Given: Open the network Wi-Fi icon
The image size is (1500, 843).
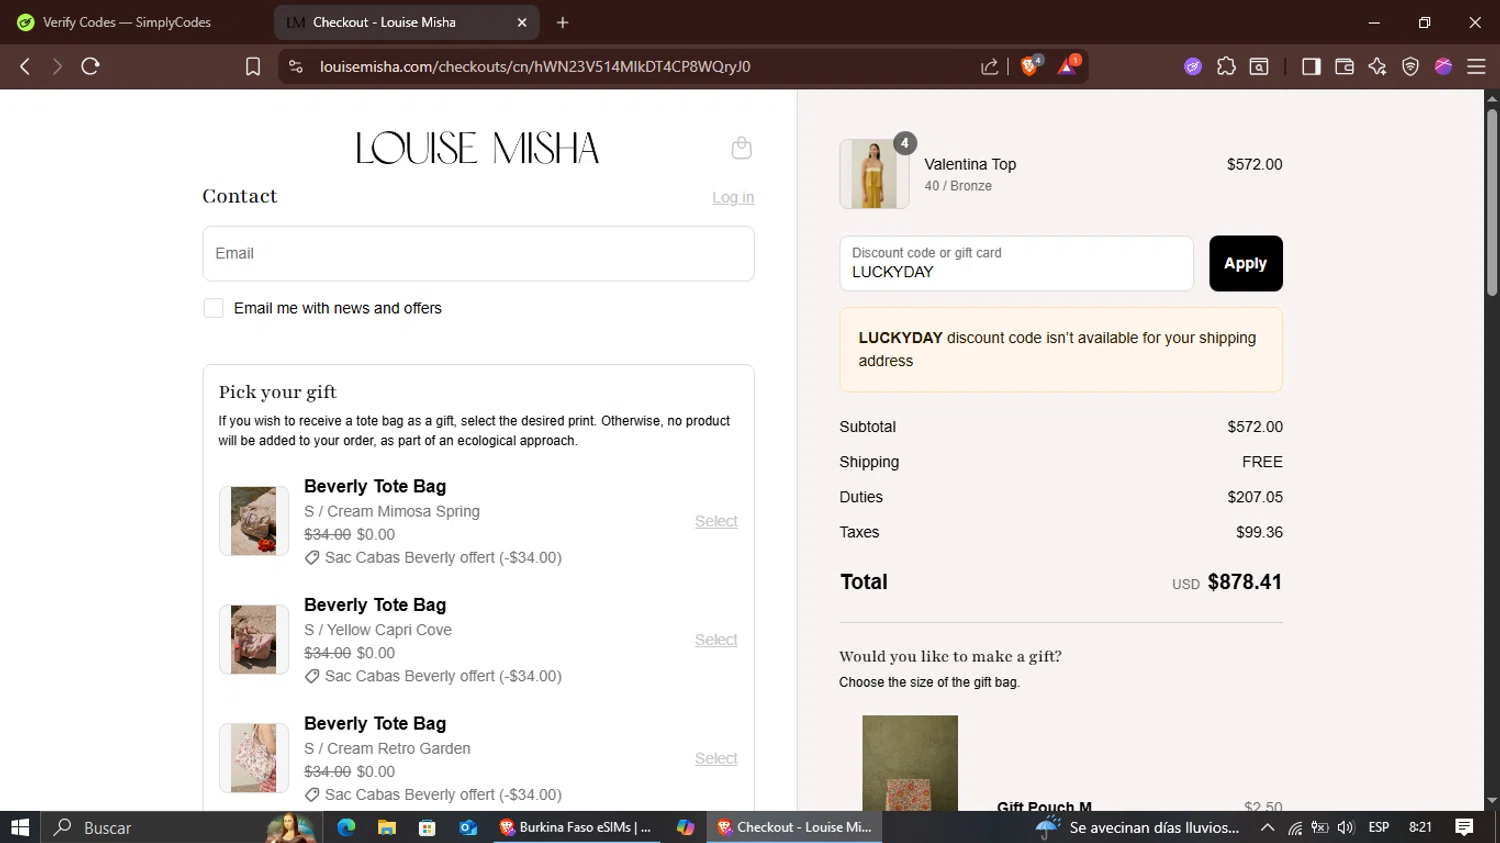Looking at the screenshot, I should (1295, 827).
